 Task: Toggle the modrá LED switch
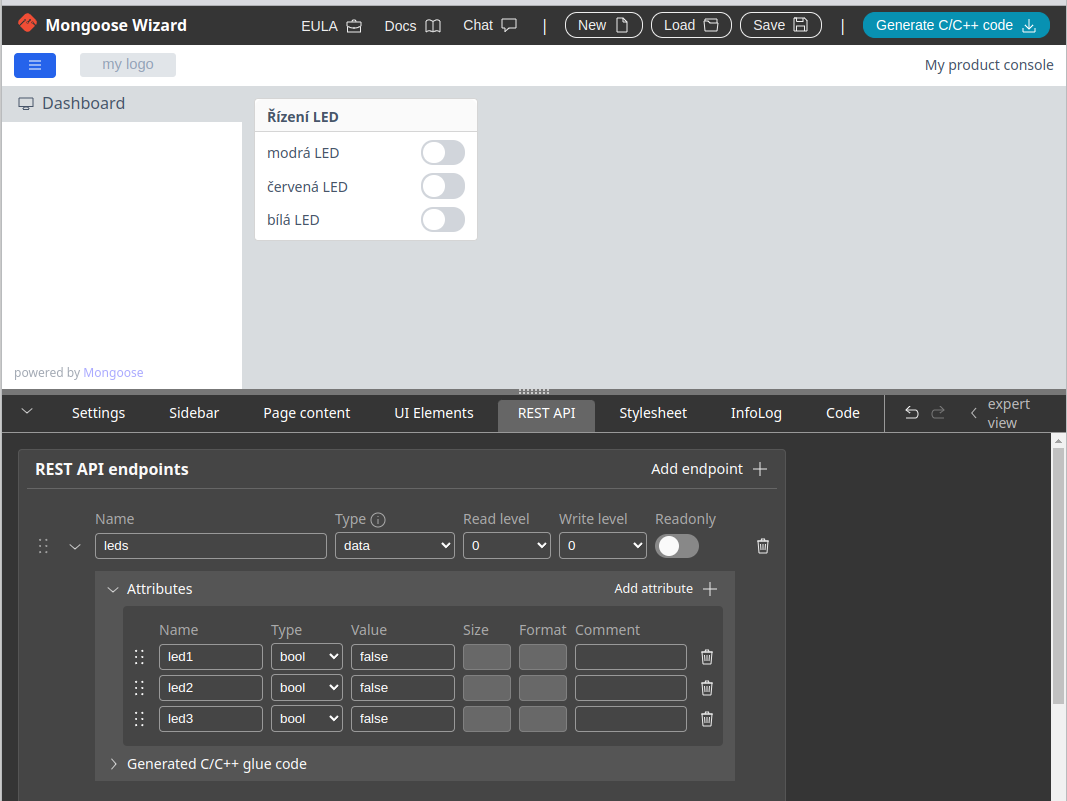click(x=442, y=153)
